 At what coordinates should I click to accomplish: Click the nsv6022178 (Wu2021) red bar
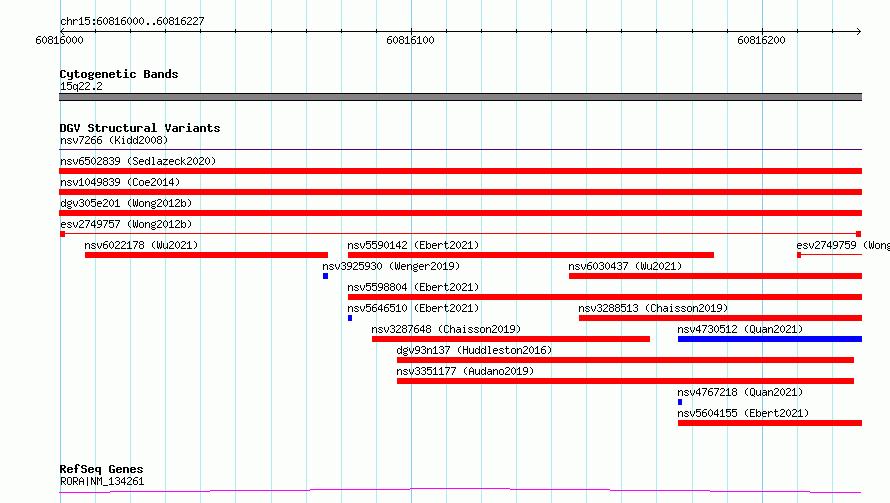coord(207,255)
